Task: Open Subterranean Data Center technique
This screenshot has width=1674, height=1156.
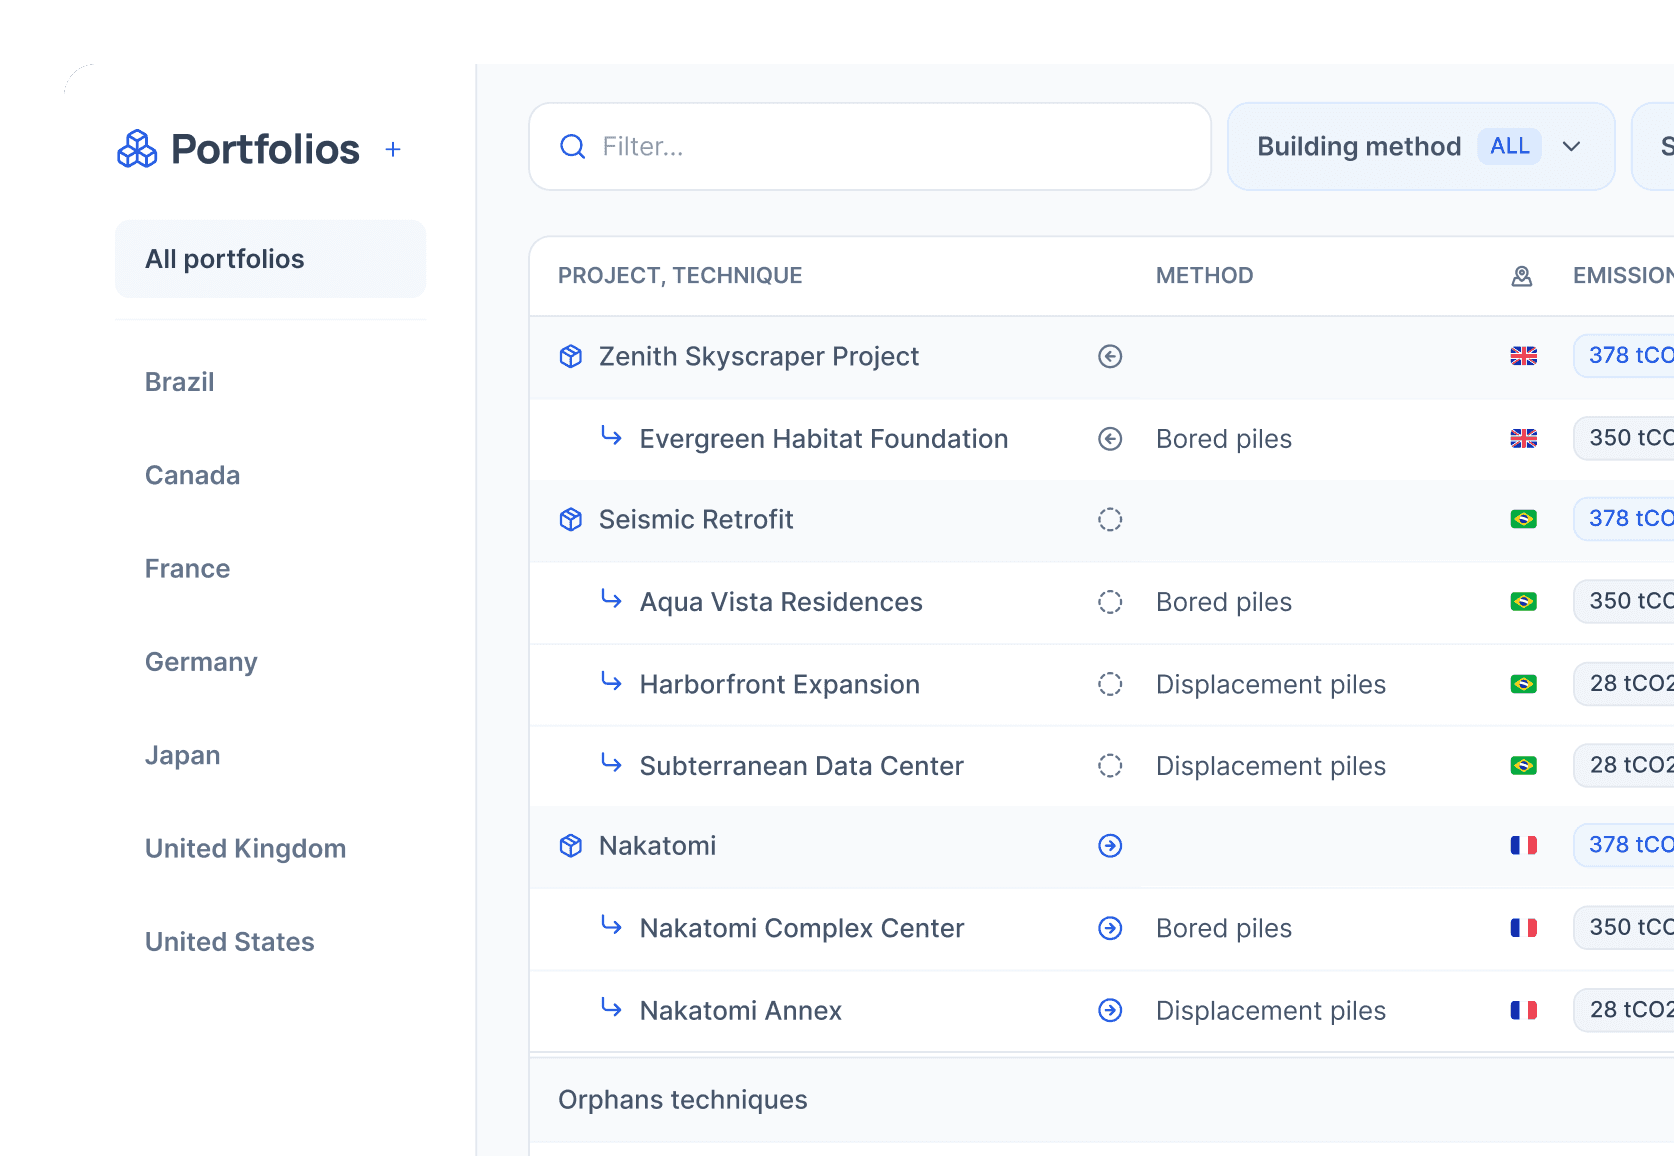Action: (1101, 766)
